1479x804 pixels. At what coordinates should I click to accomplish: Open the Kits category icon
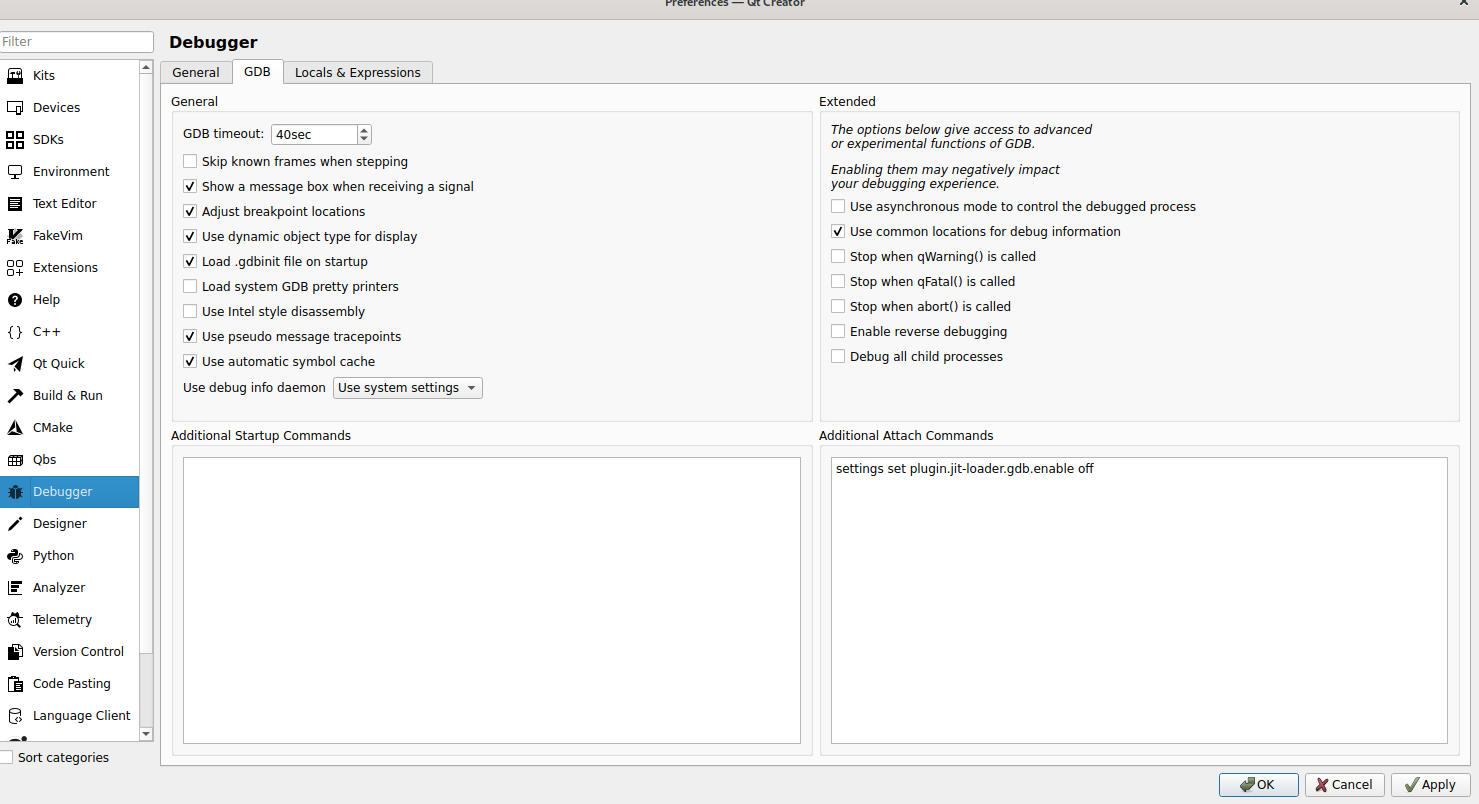click(x=15, y=76)
